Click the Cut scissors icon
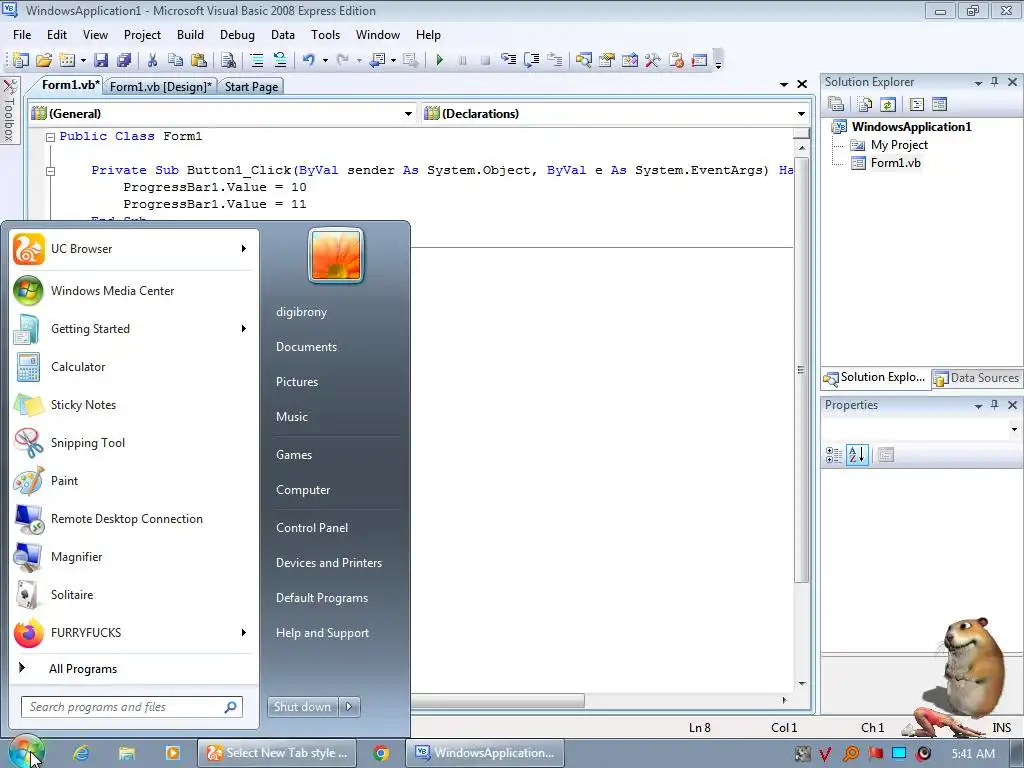This screenshot has width=1024, height=768. [x=152, y=60]
